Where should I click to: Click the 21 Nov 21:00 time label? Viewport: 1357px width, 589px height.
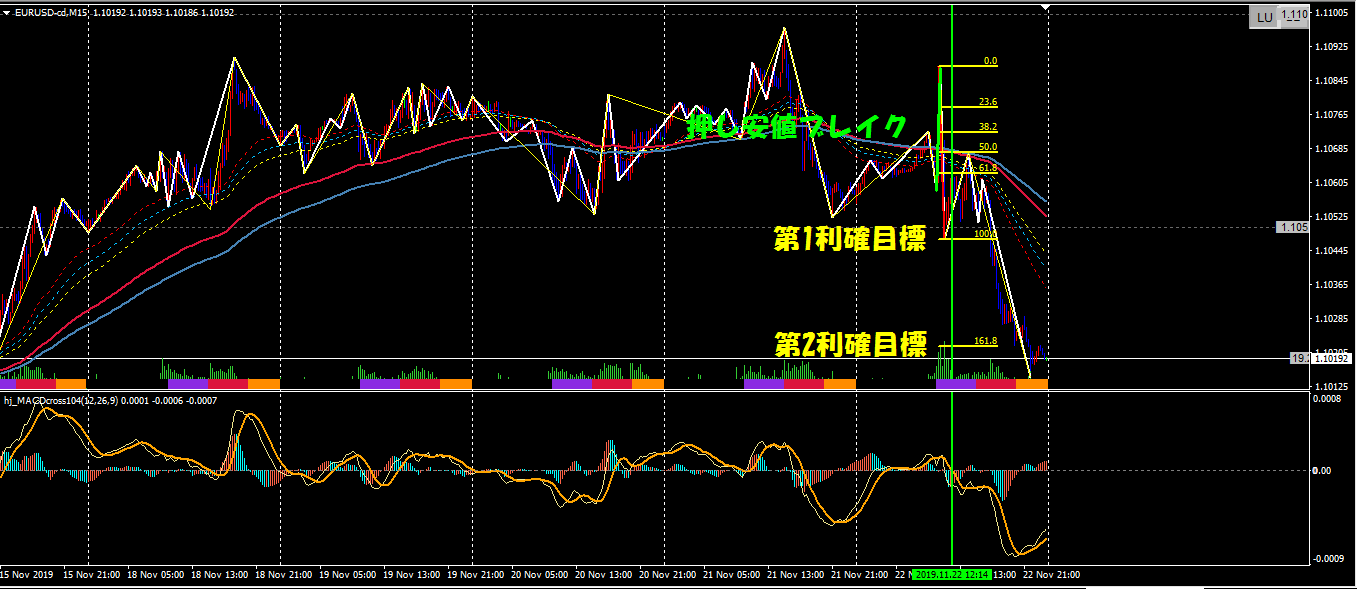pyautogui.click(x=860, y=575)
